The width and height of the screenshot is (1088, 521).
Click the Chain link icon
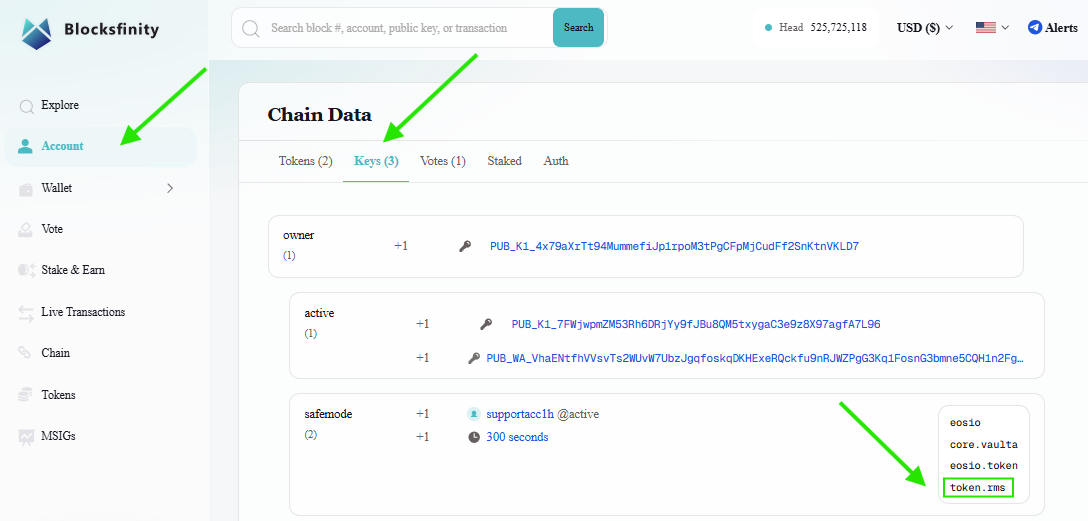[25, 353]
